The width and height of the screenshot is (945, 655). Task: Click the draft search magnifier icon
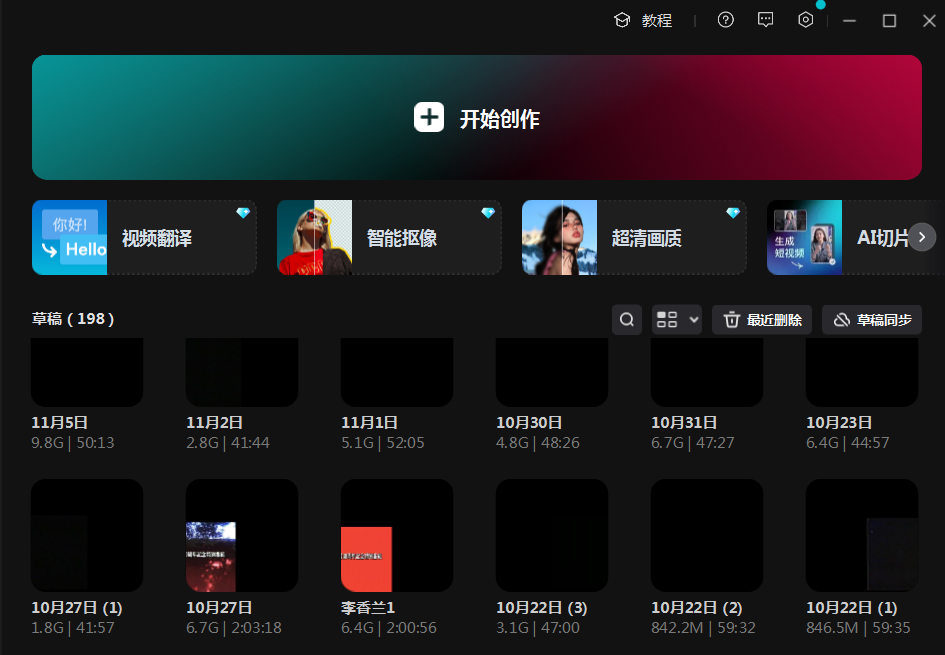pos(627,320)
